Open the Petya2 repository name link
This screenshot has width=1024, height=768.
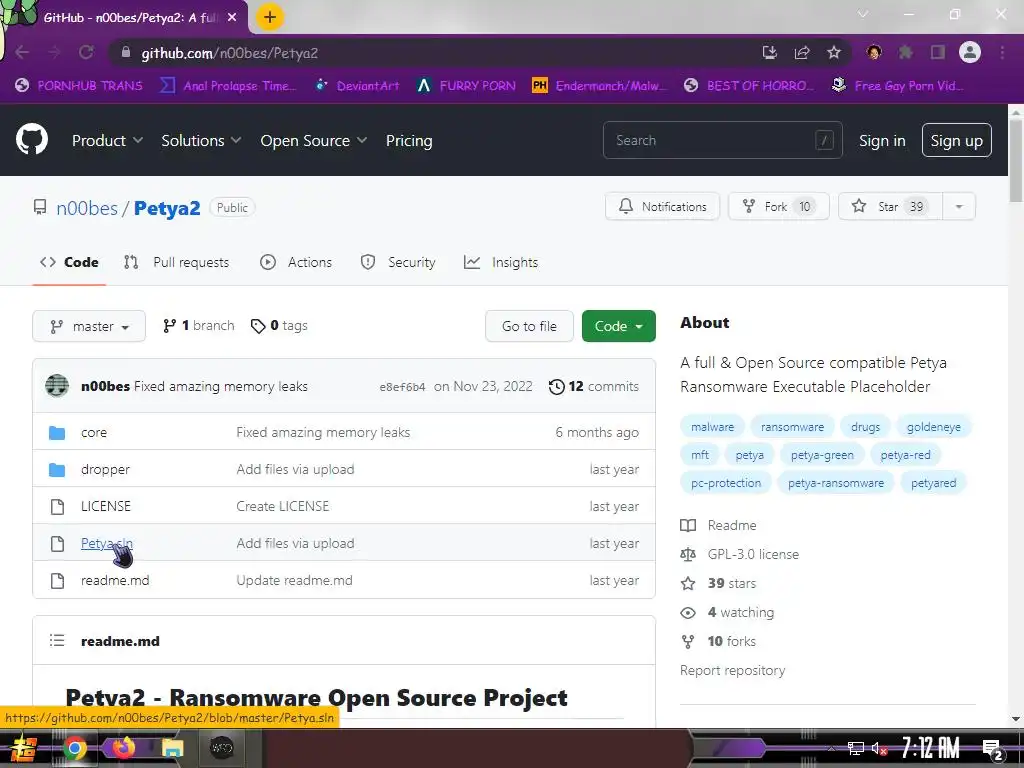tap(167, 208)
